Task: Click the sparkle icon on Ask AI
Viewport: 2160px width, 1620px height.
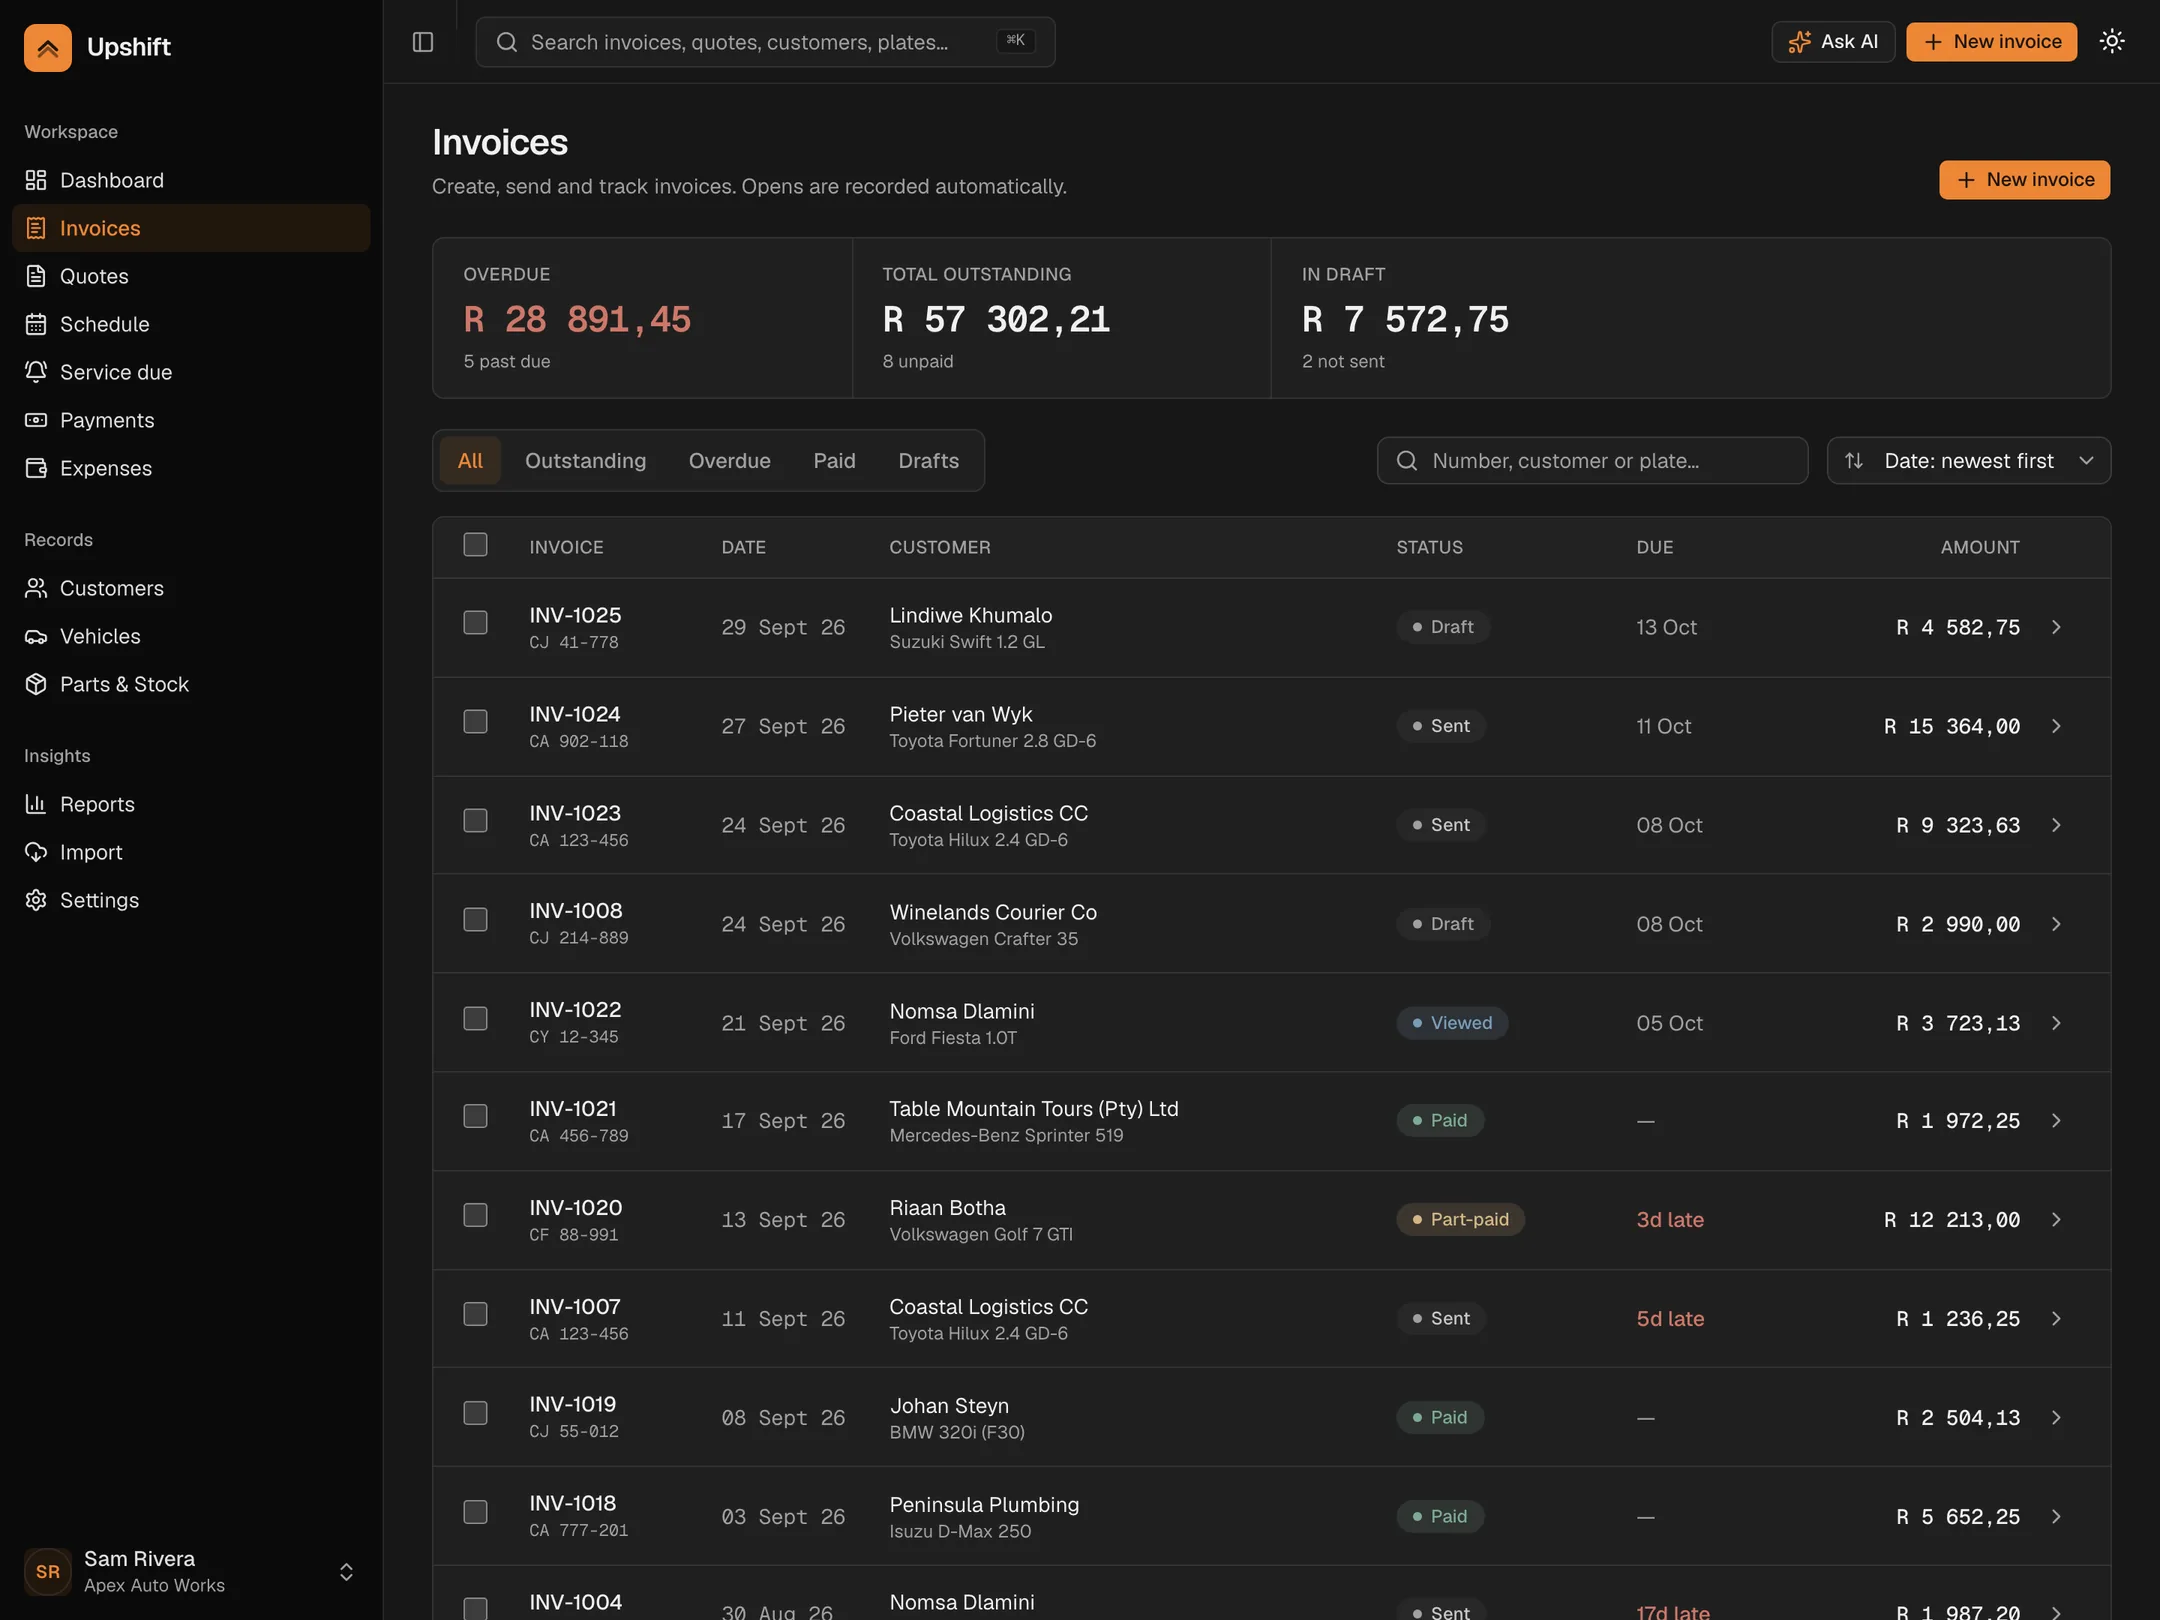Action: 1800,42
